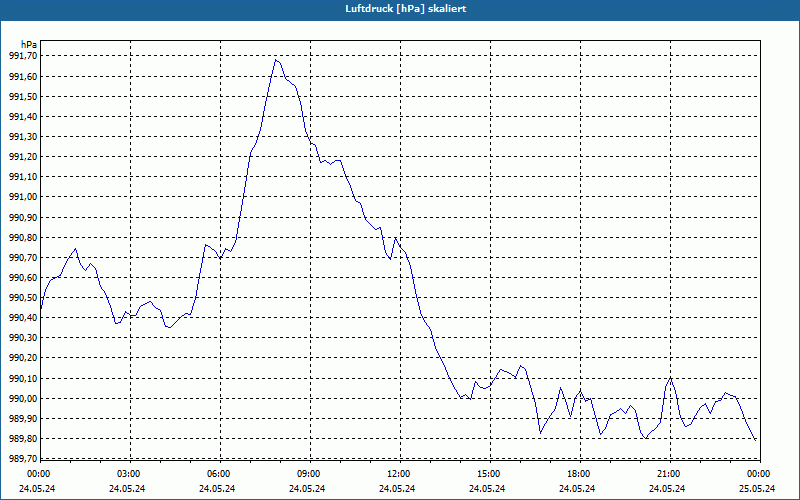Choose the y-axis label 990,40

click(x=23, y=318)
